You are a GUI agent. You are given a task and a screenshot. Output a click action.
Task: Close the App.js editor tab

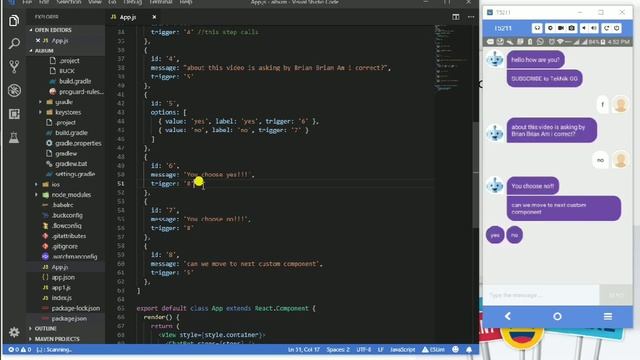(154, 17)
